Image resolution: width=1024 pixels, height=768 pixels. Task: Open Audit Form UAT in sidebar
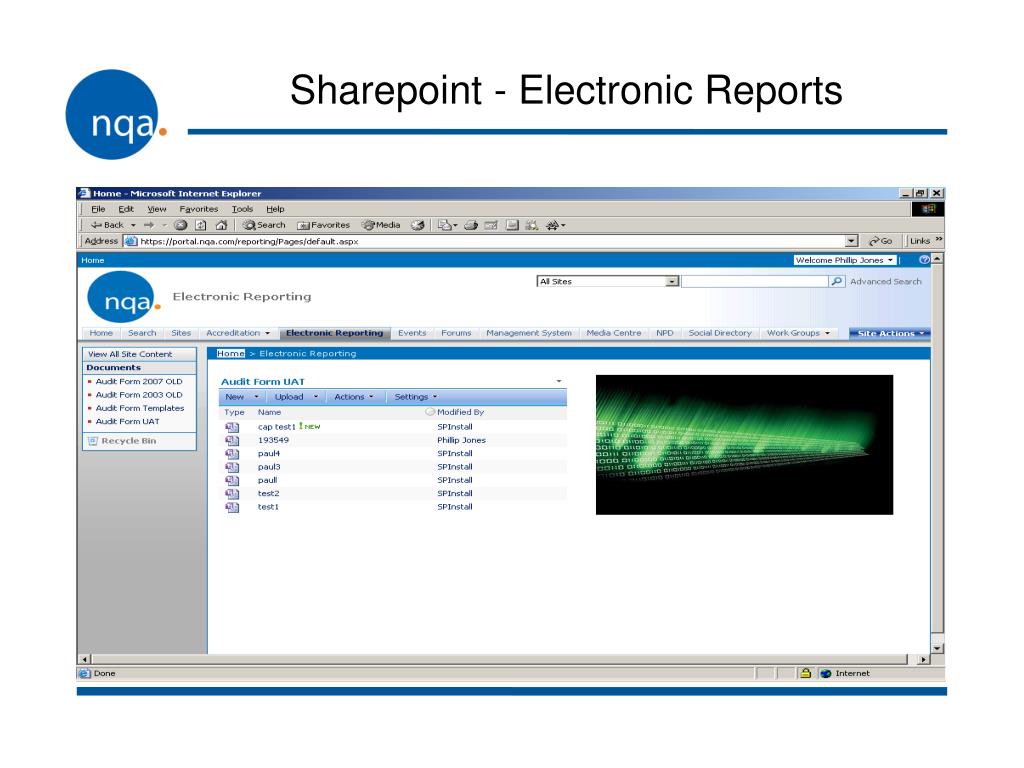127,422
